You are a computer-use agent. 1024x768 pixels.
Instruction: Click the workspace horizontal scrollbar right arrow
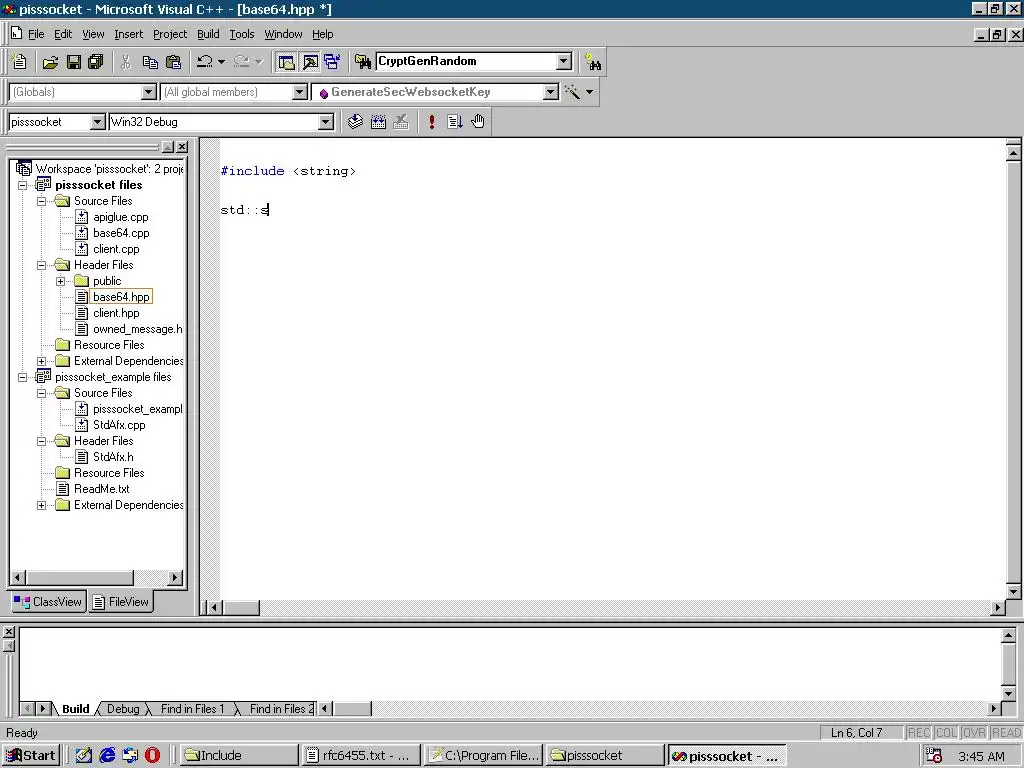174,577
